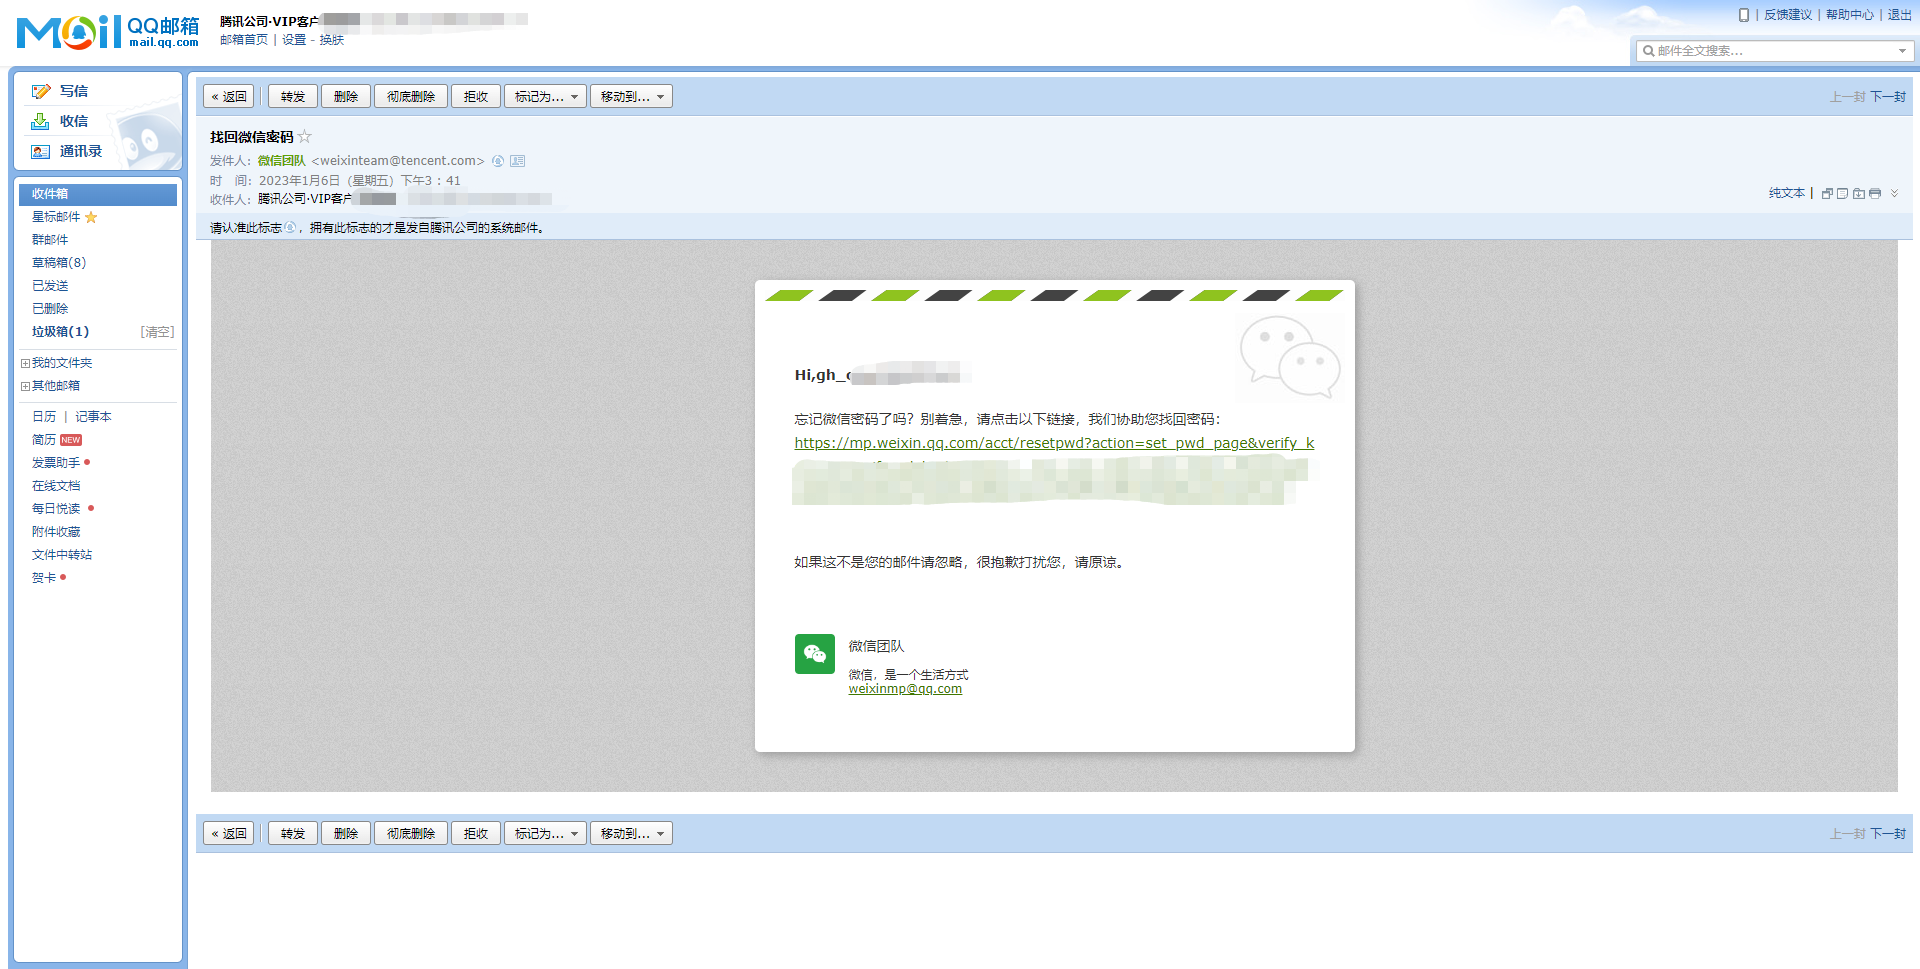Click the 返回 button in bottom toolbar
The height and width of the screenshot is (969, 1920).
tap(229, 833)
